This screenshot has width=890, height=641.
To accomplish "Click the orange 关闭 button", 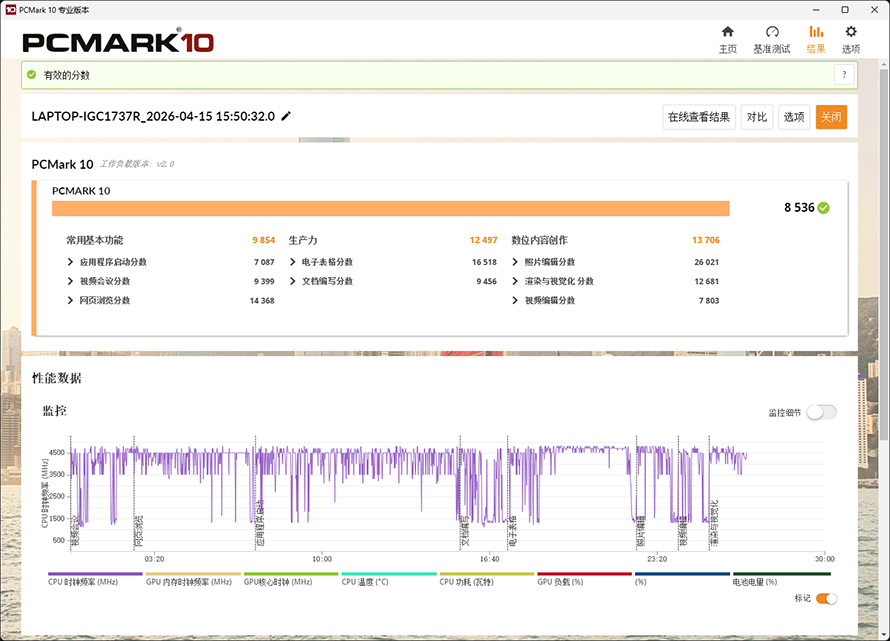I will click(x=831, y=117).
